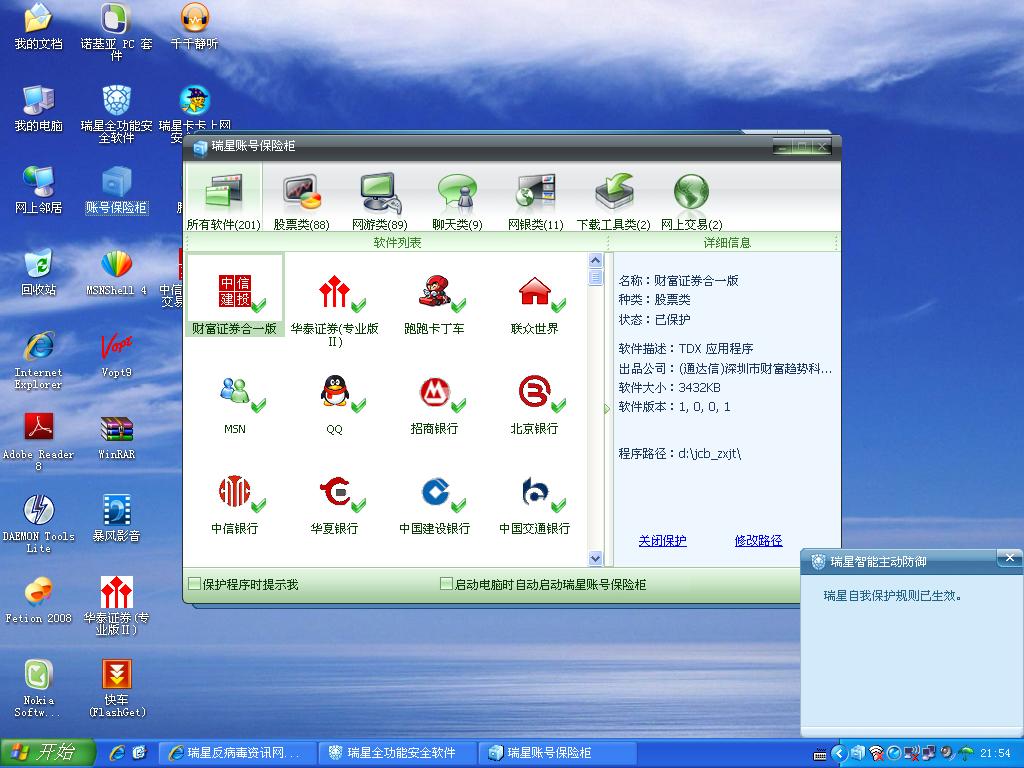Select the QQ penguin icon
This screenshot has width=1024, height=768.
pyautogui.click(x=334, y=405)
